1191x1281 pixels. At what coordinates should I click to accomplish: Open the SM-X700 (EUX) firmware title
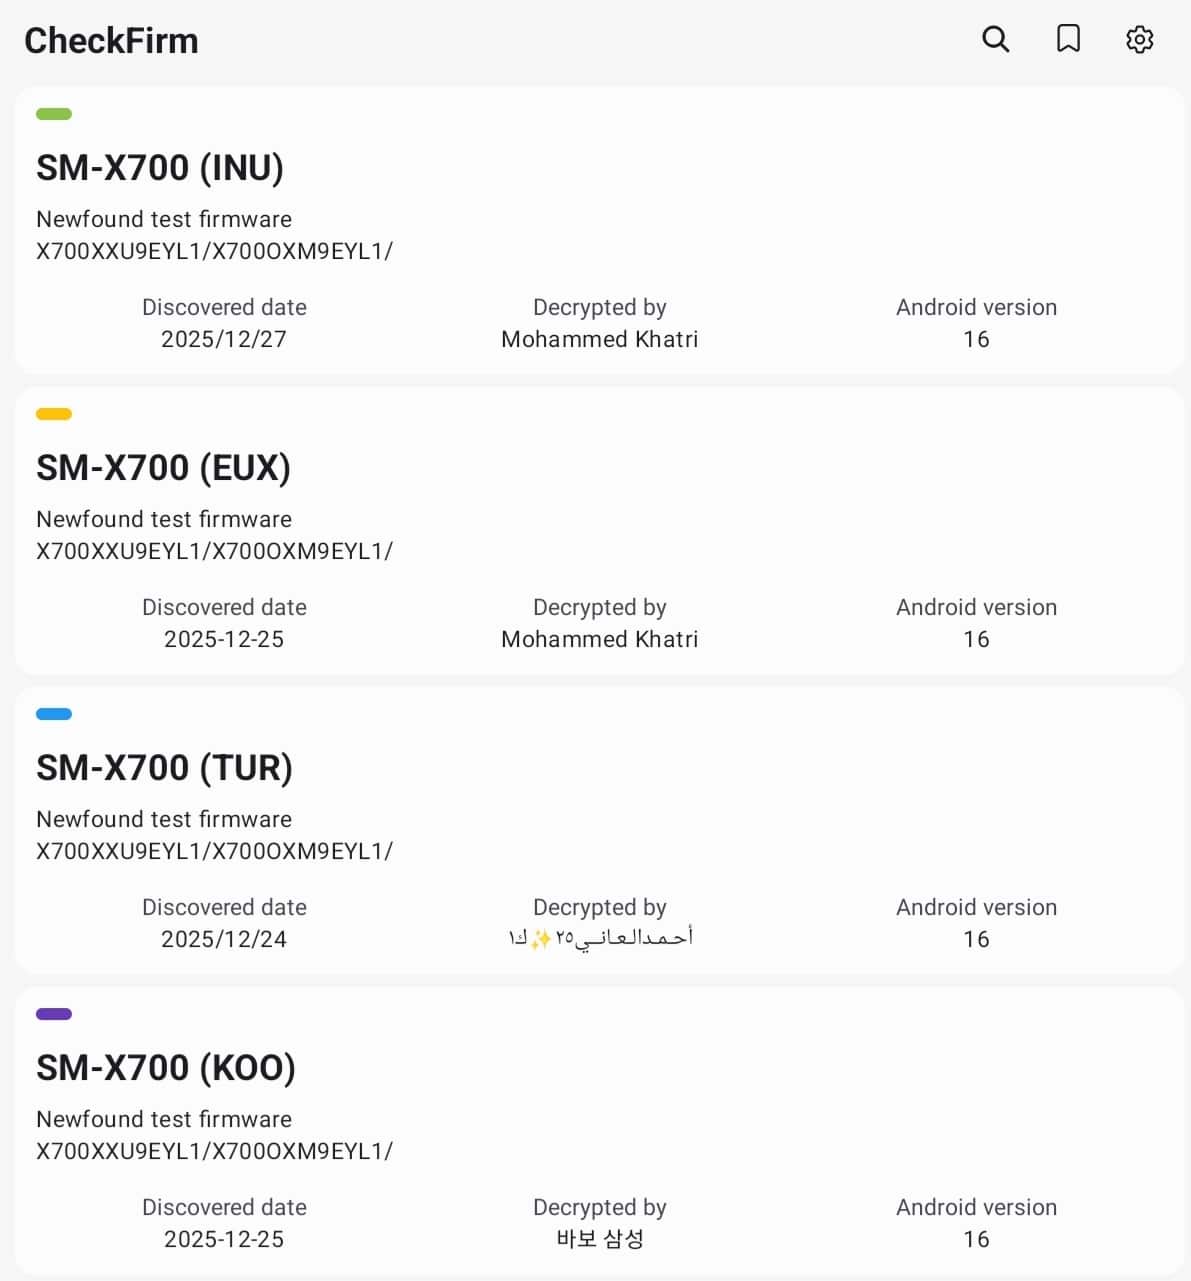click(x=163, y=468)
